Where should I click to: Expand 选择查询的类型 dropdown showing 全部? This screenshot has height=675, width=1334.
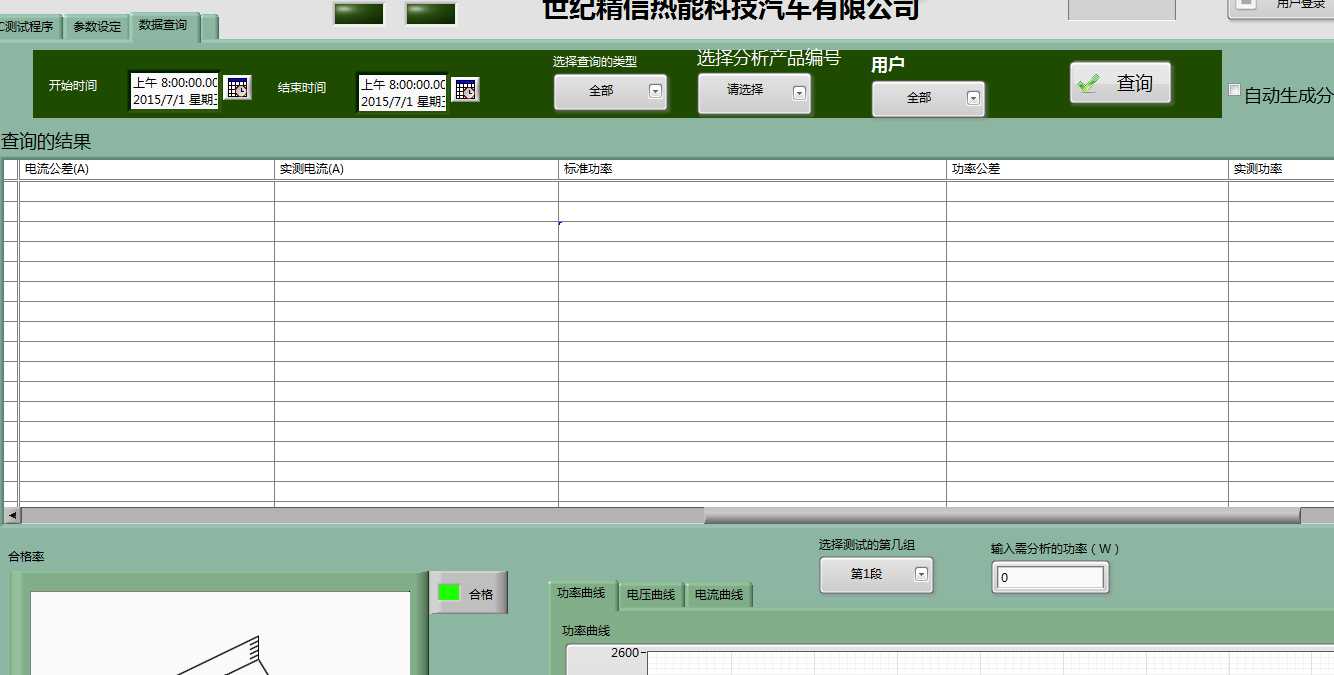tap(610, 91)
